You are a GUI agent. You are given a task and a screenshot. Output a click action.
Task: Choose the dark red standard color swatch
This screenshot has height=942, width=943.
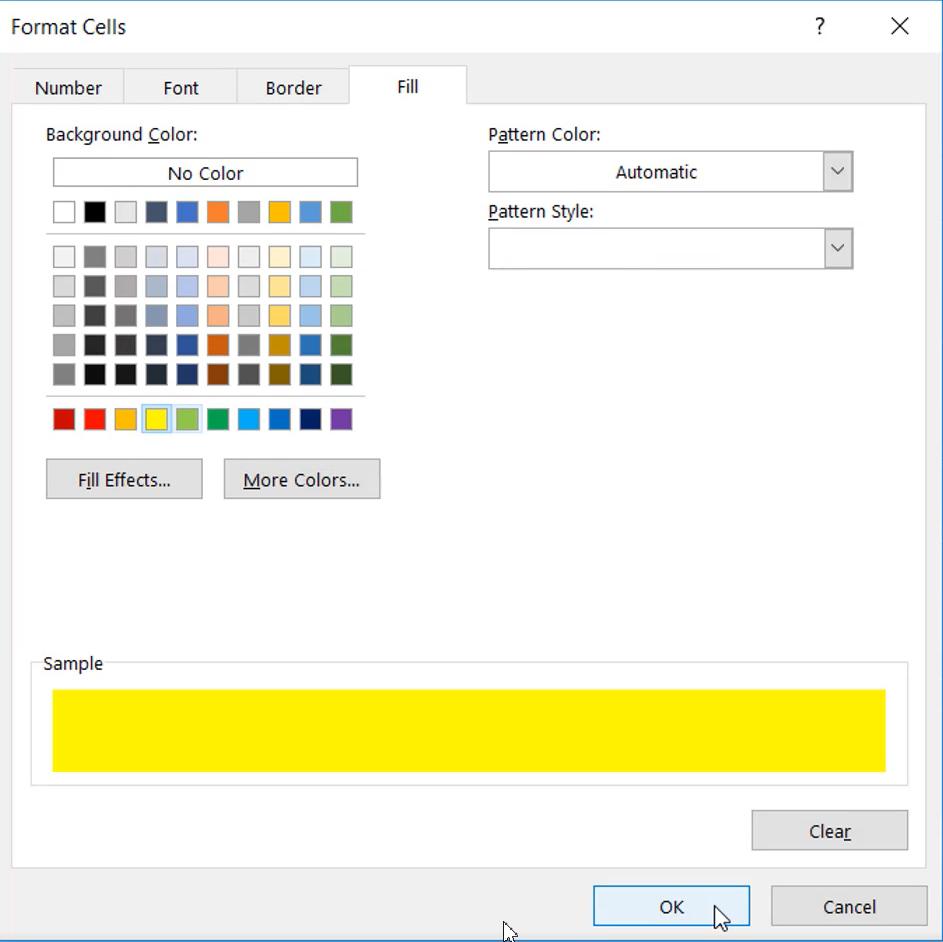64,419
